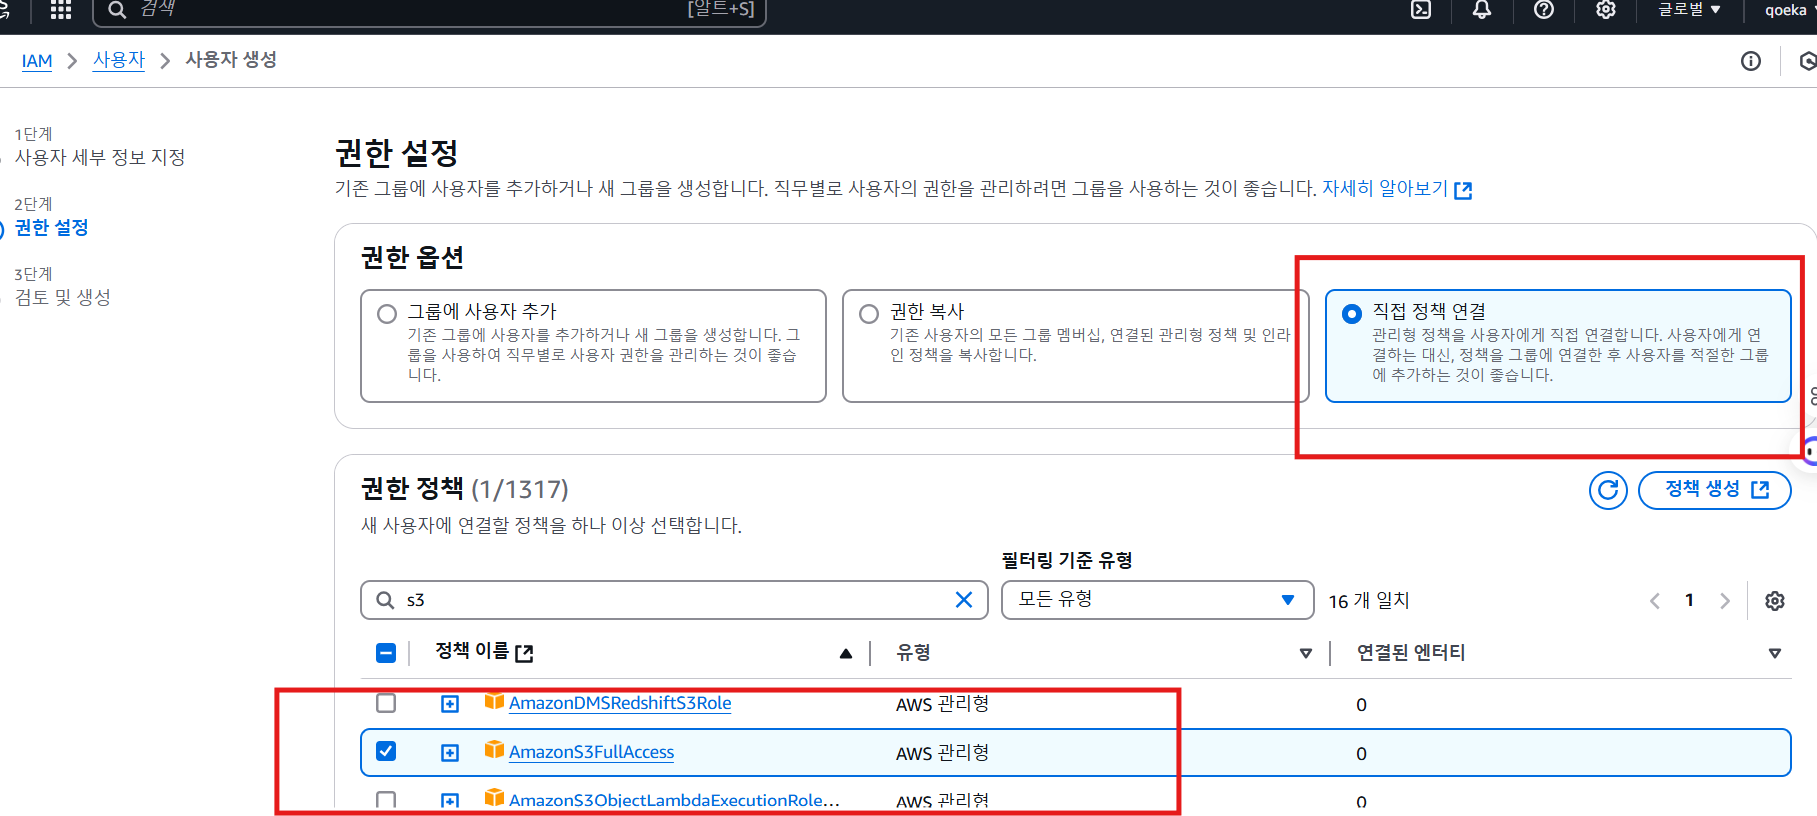
Task: Refresh the permission policies list
Action: pos(1608,490)
